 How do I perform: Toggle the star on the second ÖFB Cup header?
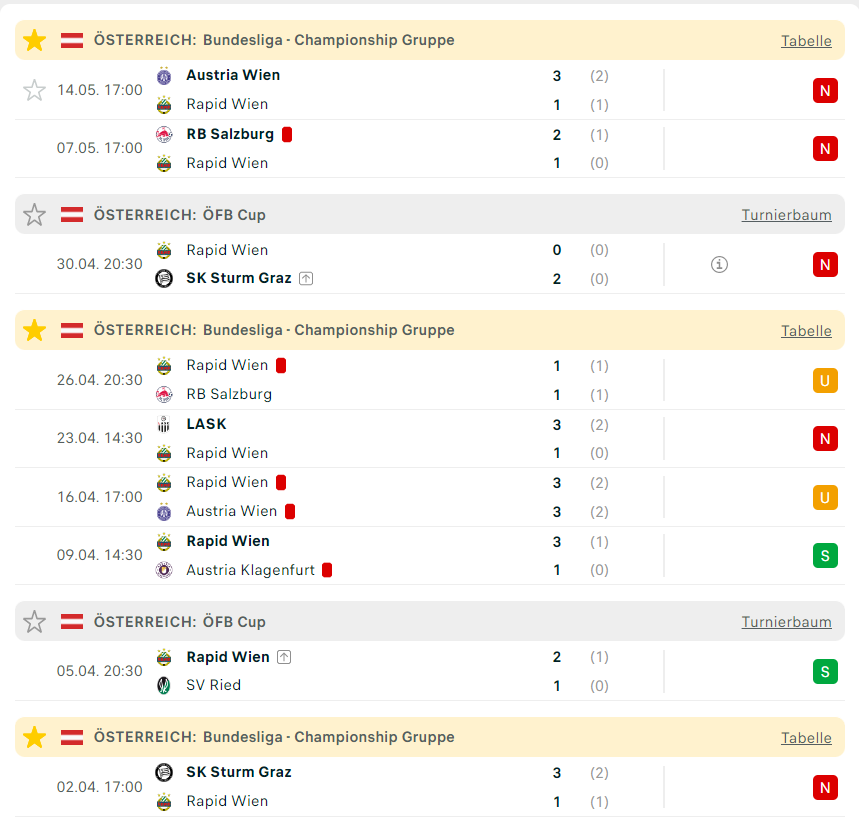(34, 622)
